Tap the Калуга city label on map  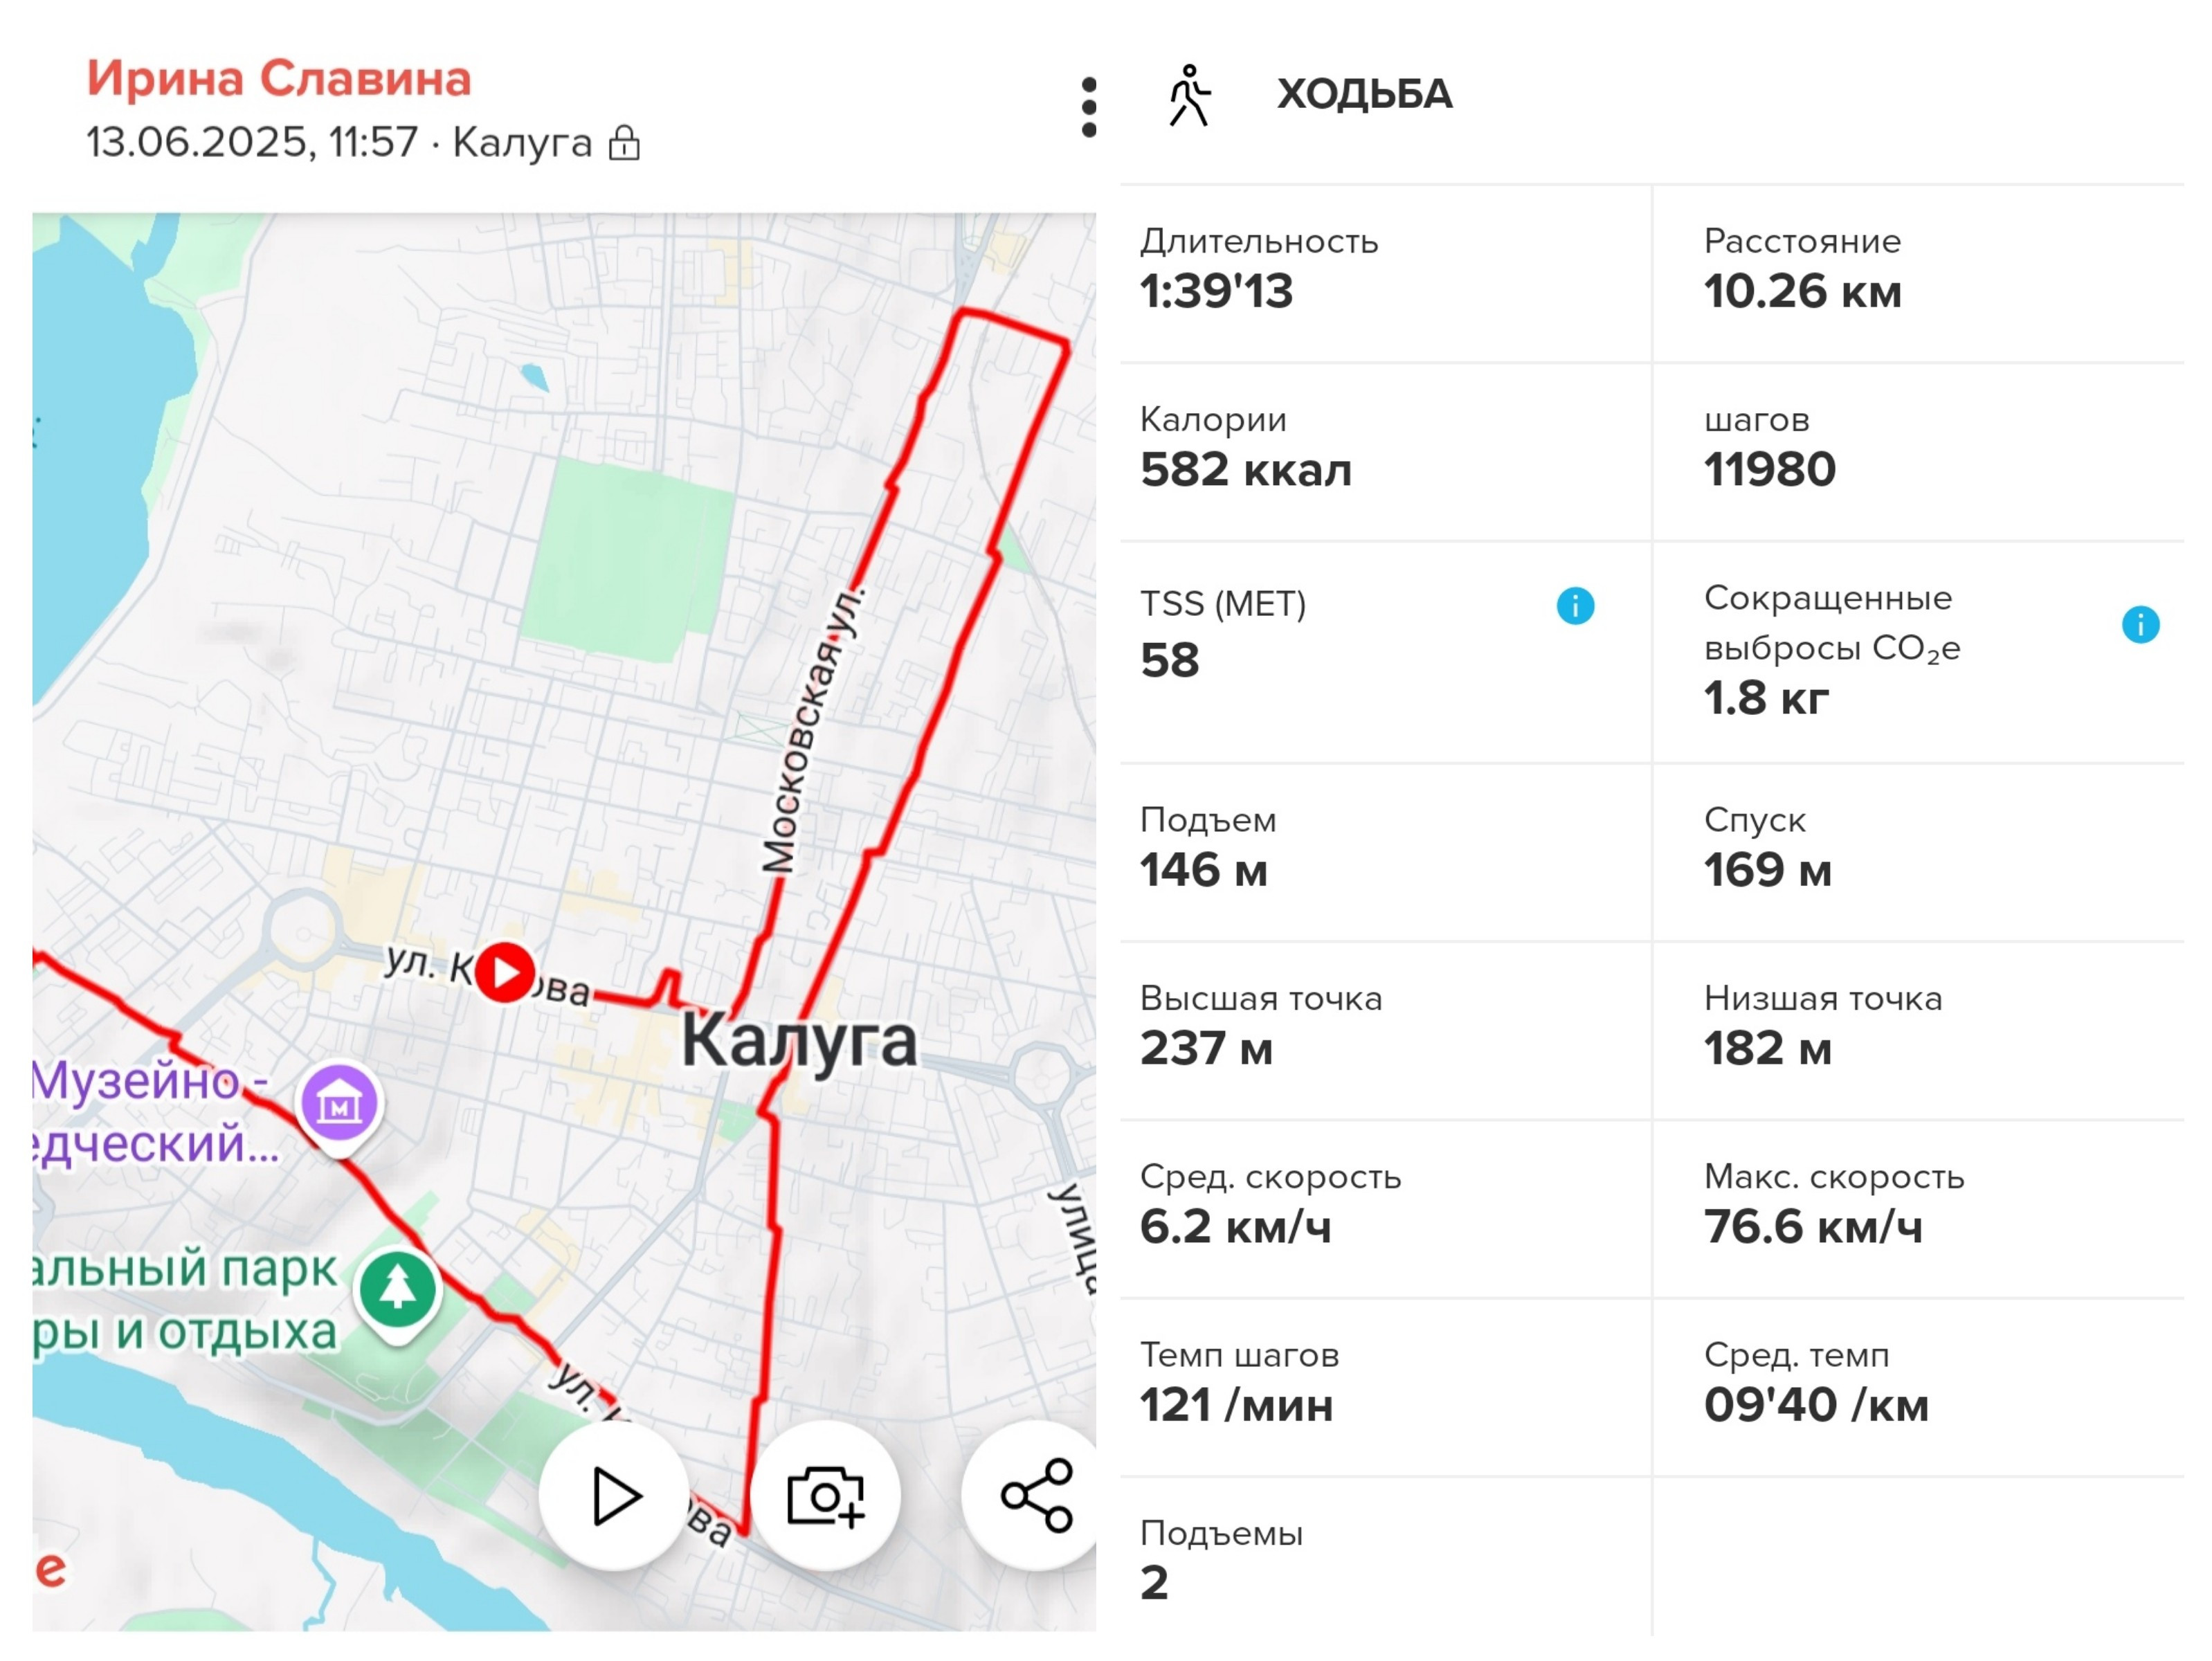coord(799,1040)
